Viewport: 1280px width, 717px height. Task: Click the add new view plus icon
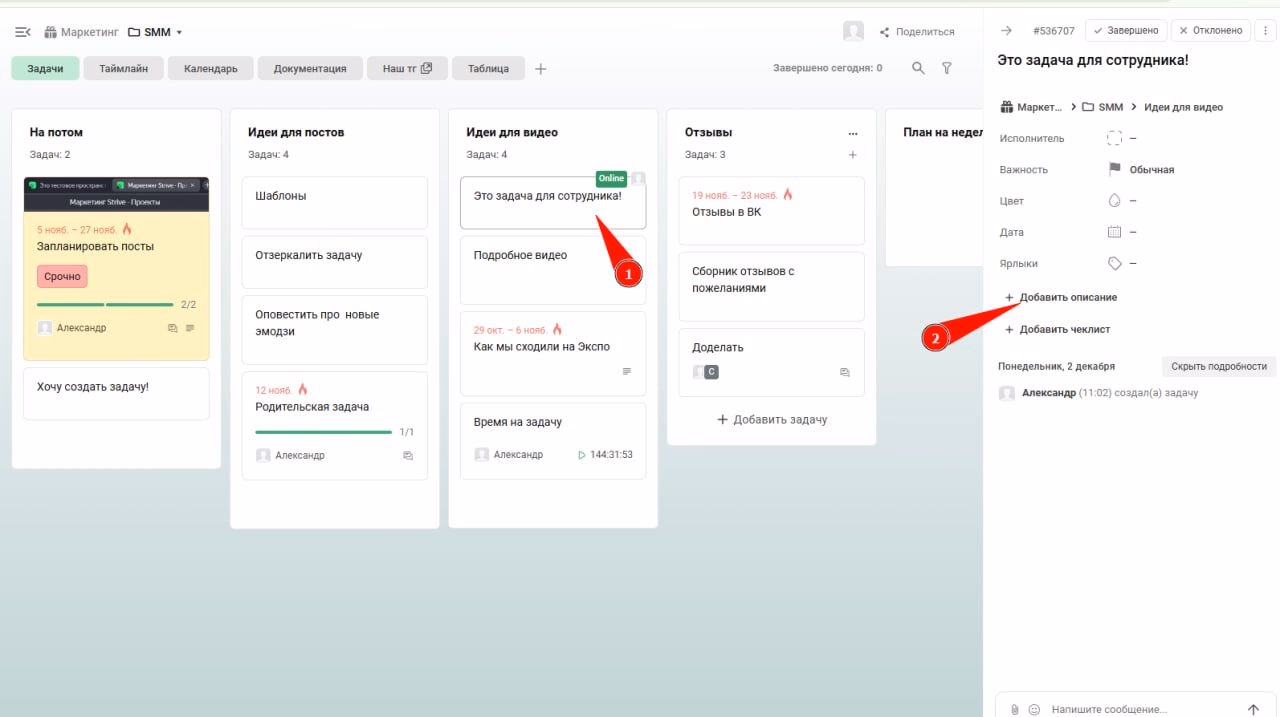[541, 69]
